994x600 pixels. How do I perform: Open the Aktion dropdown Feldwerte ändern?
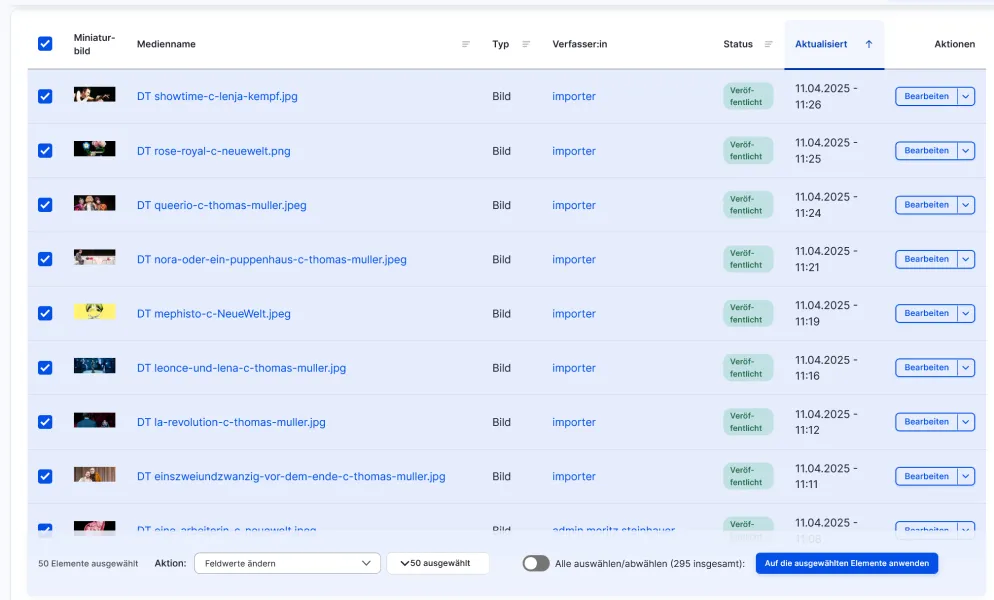pos(287,563)
